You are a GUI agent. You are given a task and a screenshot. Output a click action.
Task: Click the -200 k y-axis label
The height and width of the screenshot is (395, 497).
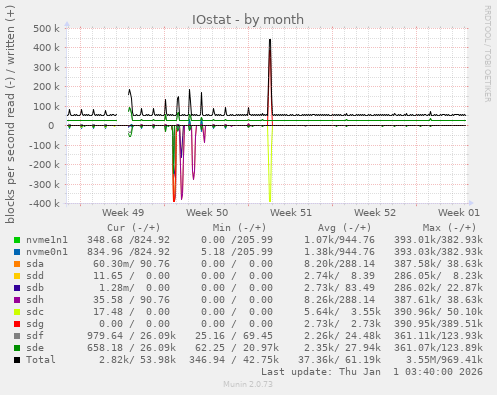point(44,165)
